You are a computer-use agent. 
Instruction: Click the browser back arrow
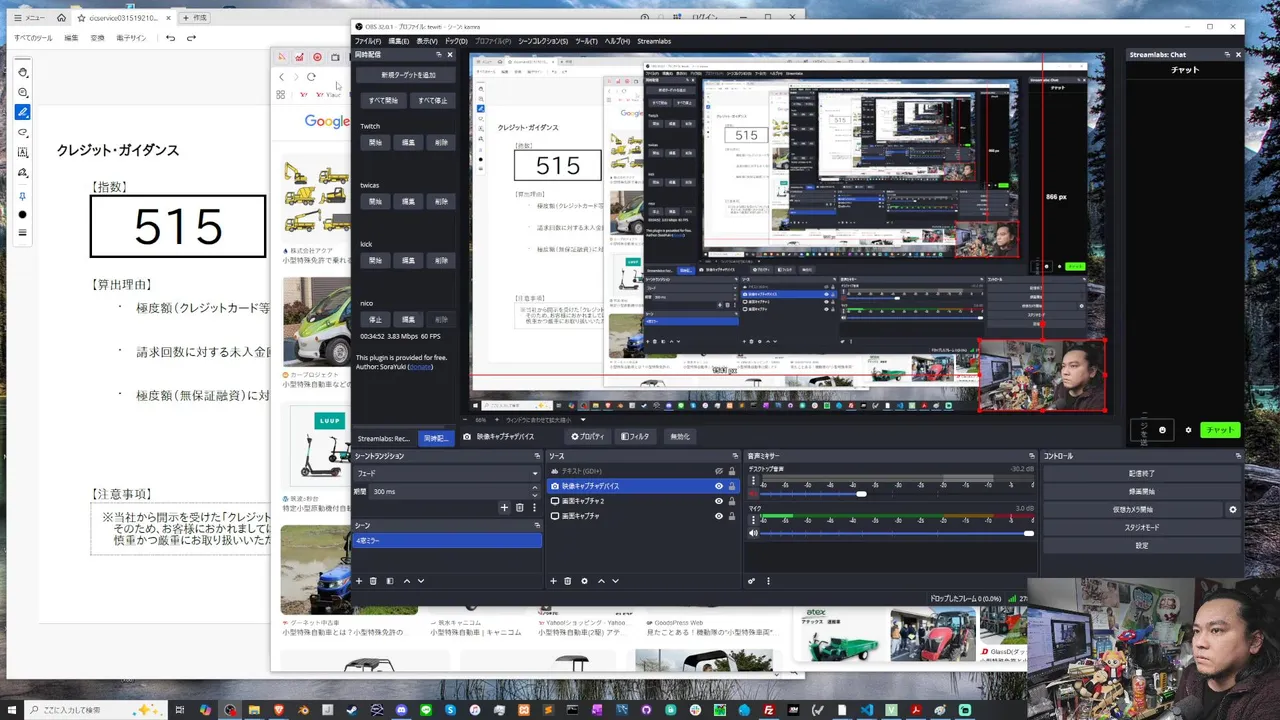click(x=282, y=77)
